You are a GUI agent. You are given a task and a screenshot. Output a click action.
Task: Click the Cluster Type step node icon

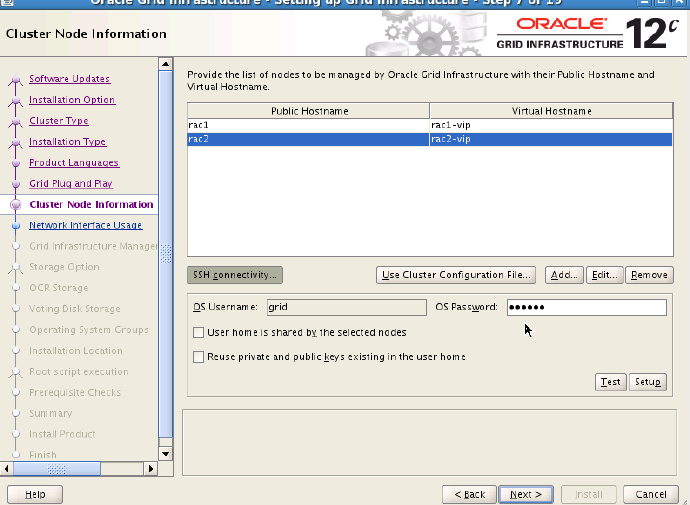16,121
